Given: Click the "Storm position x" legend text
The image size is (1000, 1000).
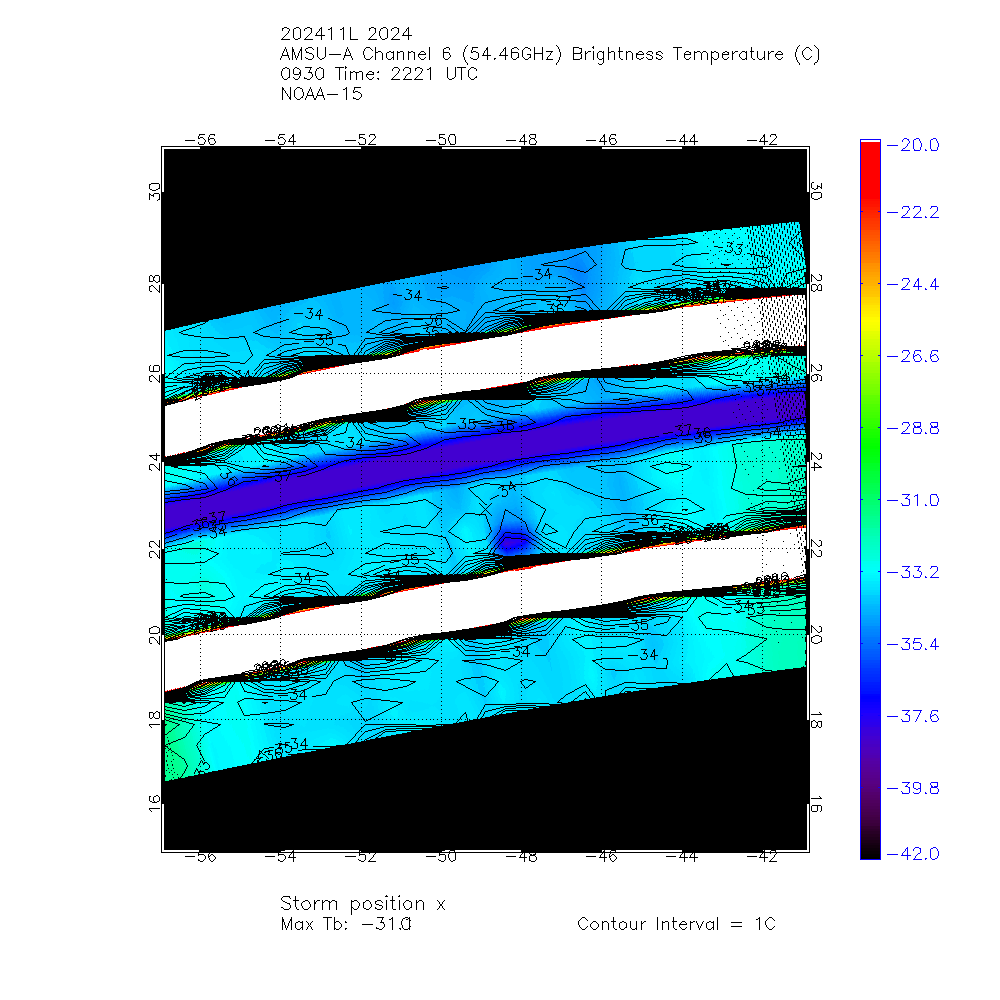Looking at the screenshot, I should tap(362, 904).
